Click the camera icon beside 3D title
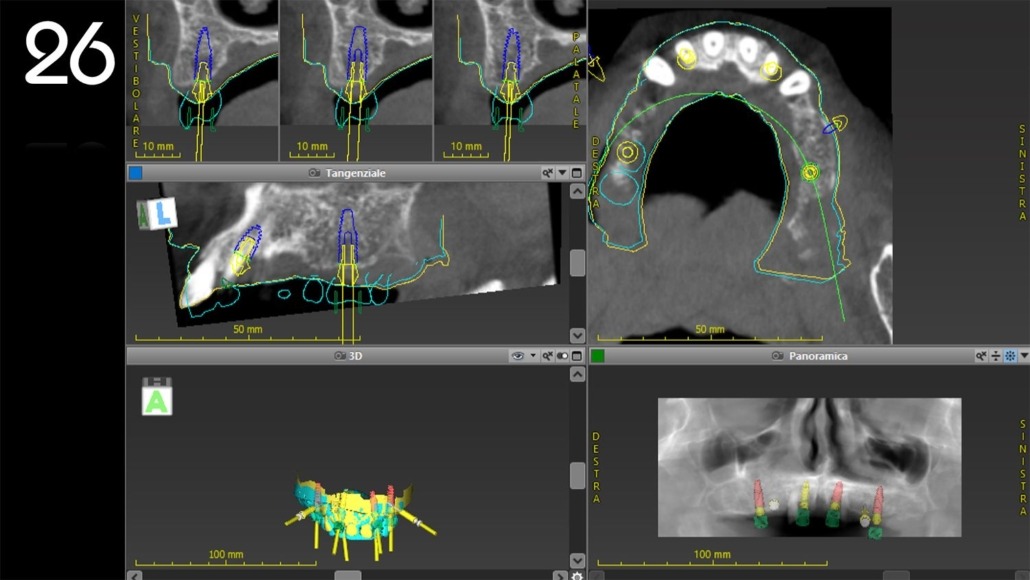Viewport: 1030px width, 580px height. [340, 356]
